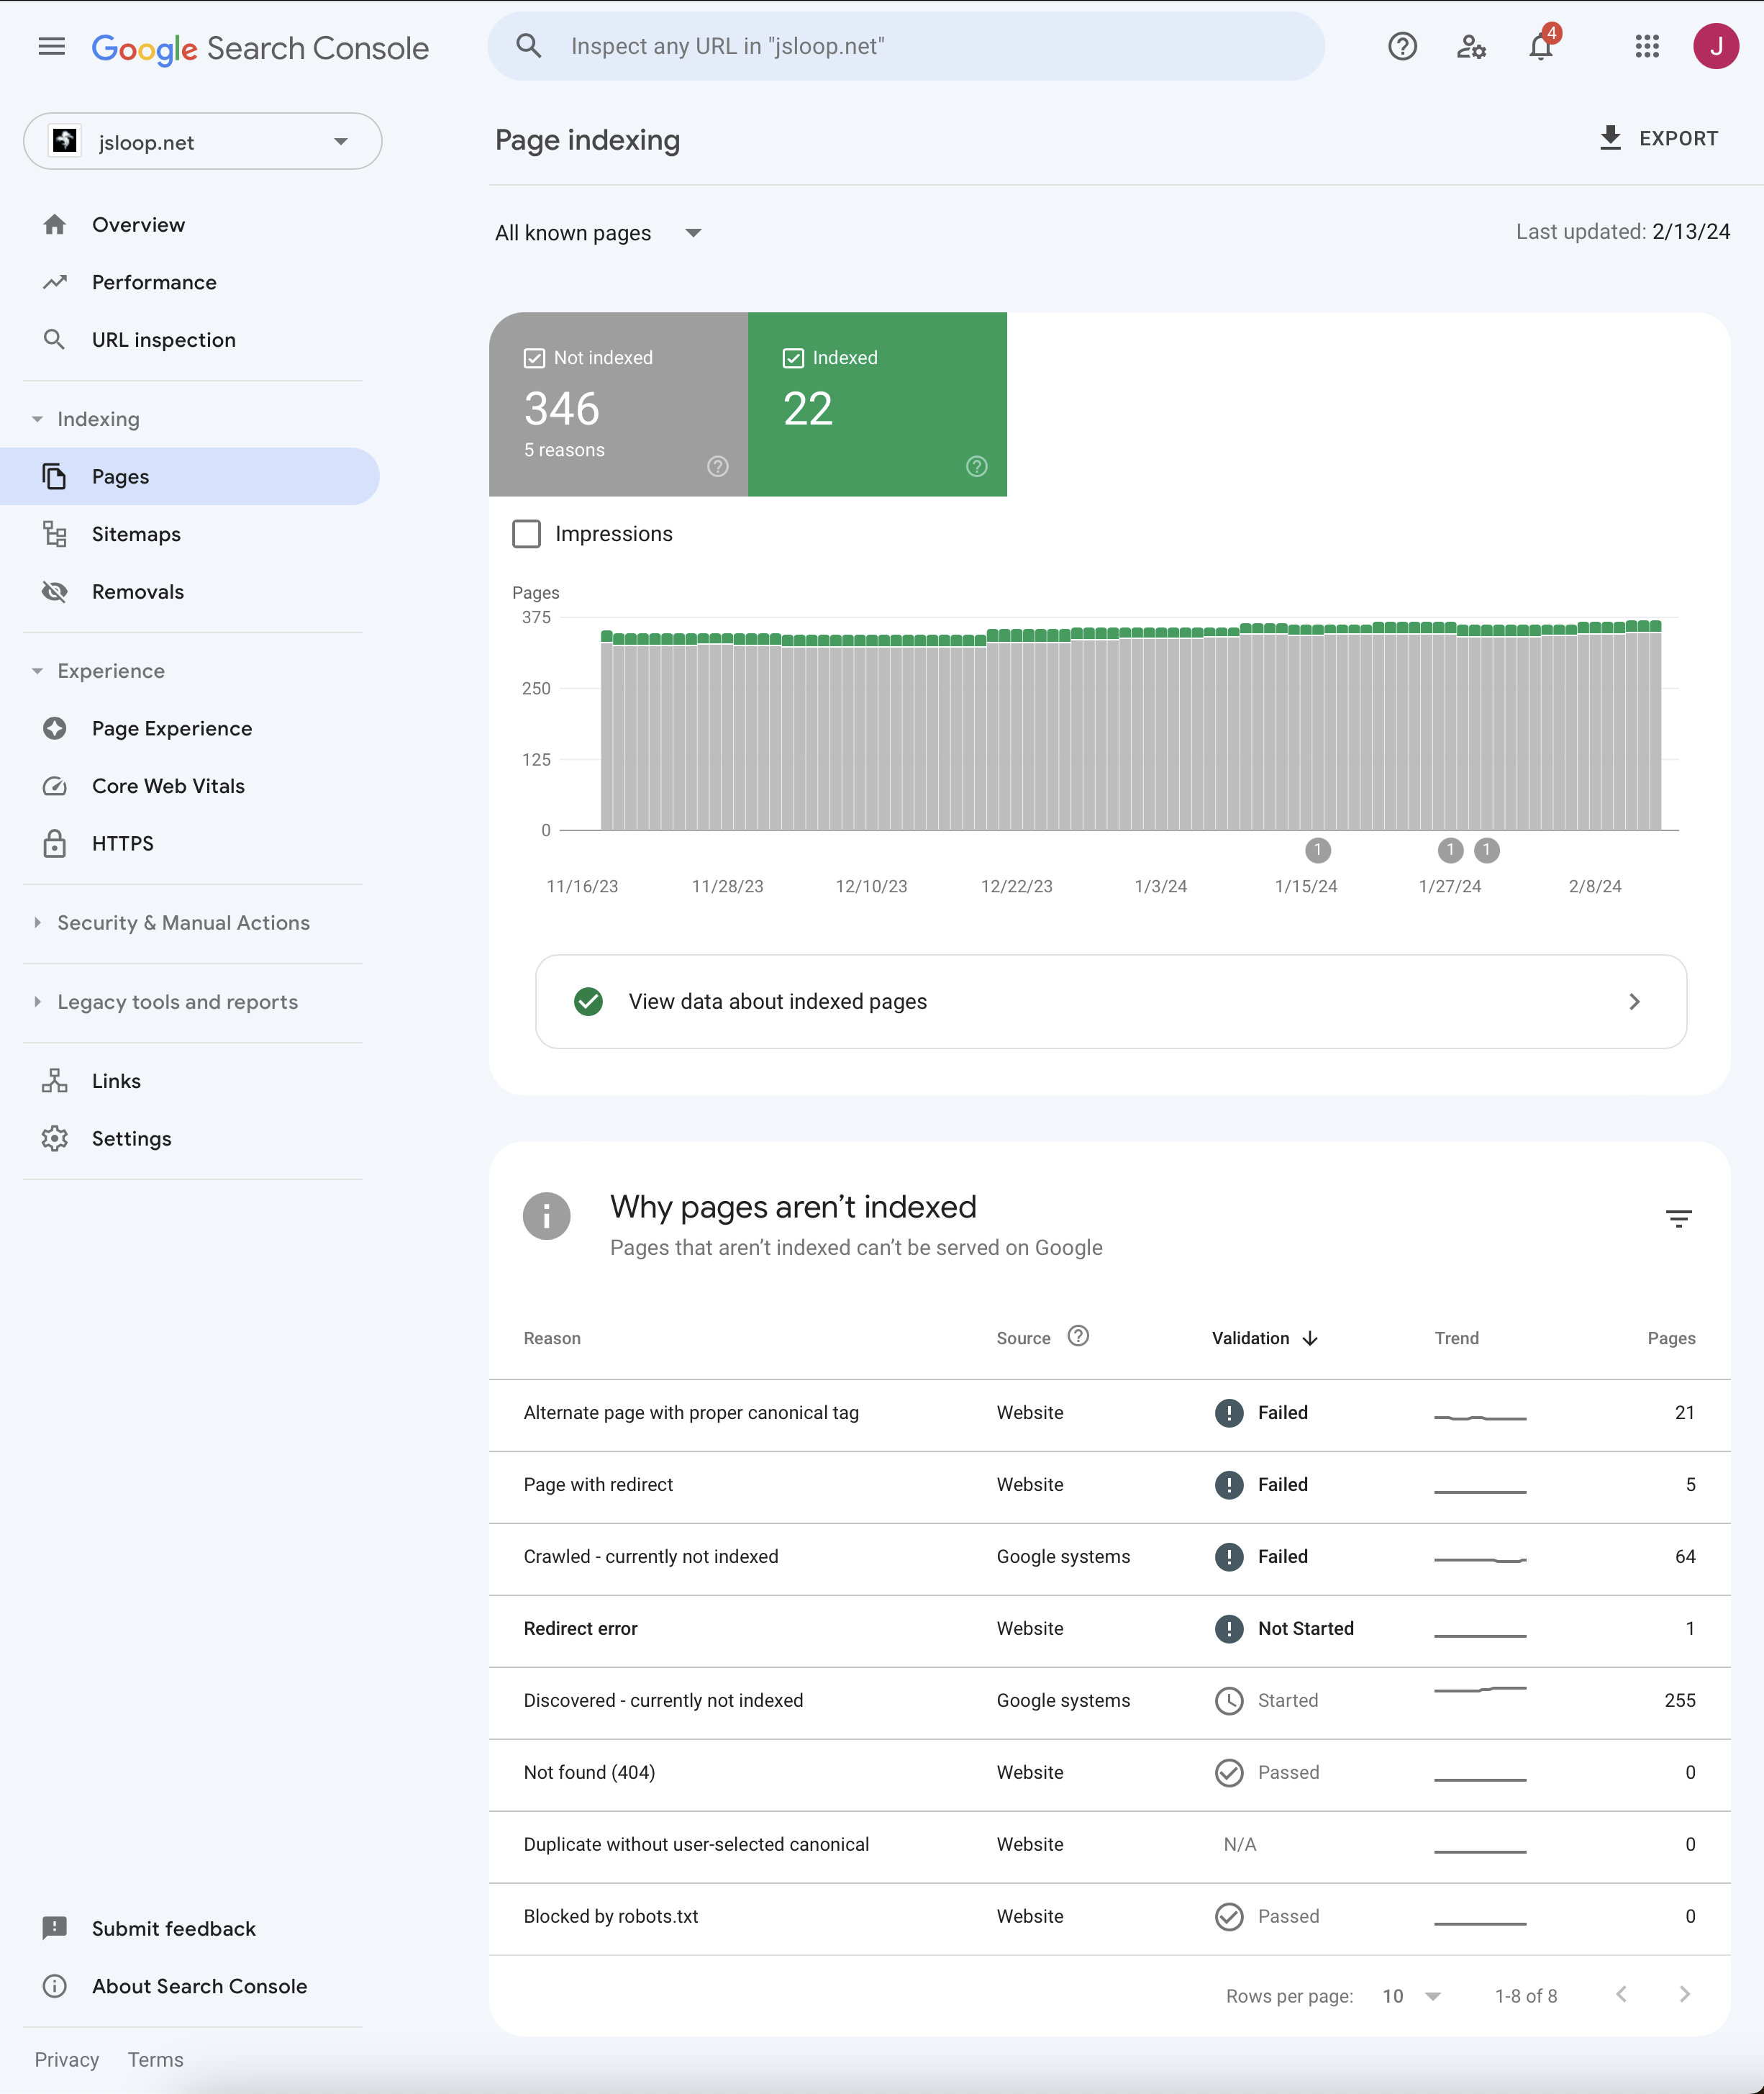
Task: Open Sitemaps in the sidebar
Action: click(x=136, y=534)
